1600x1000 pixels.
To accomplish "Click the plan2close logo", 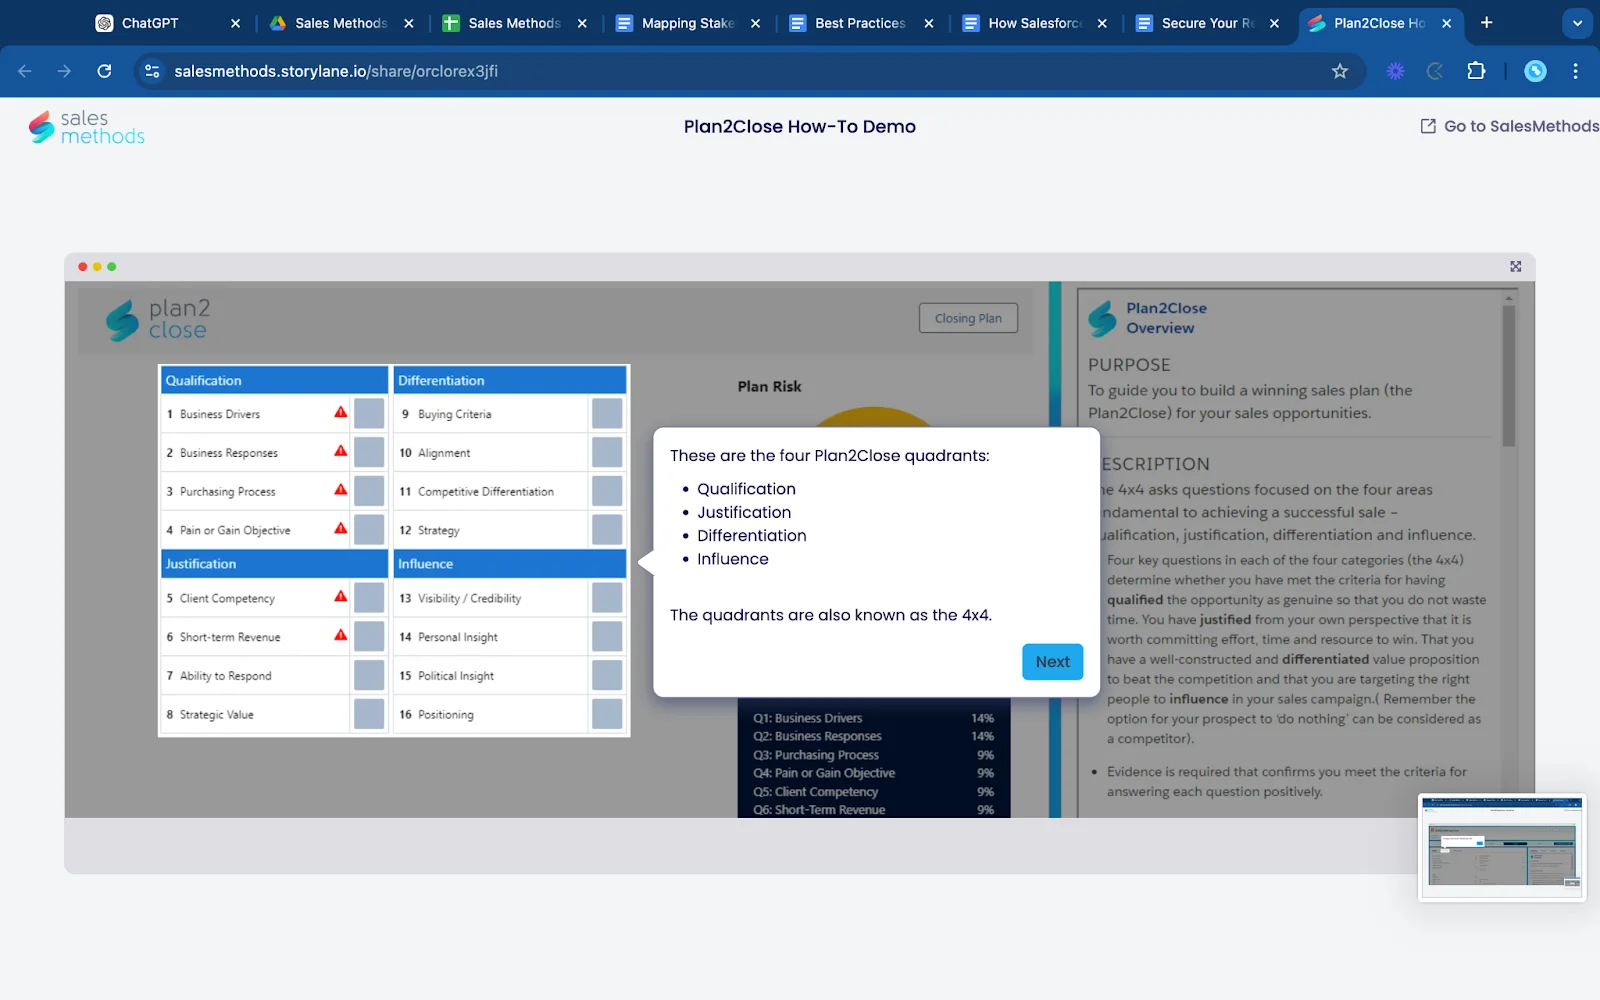I will tap(158, 319).
